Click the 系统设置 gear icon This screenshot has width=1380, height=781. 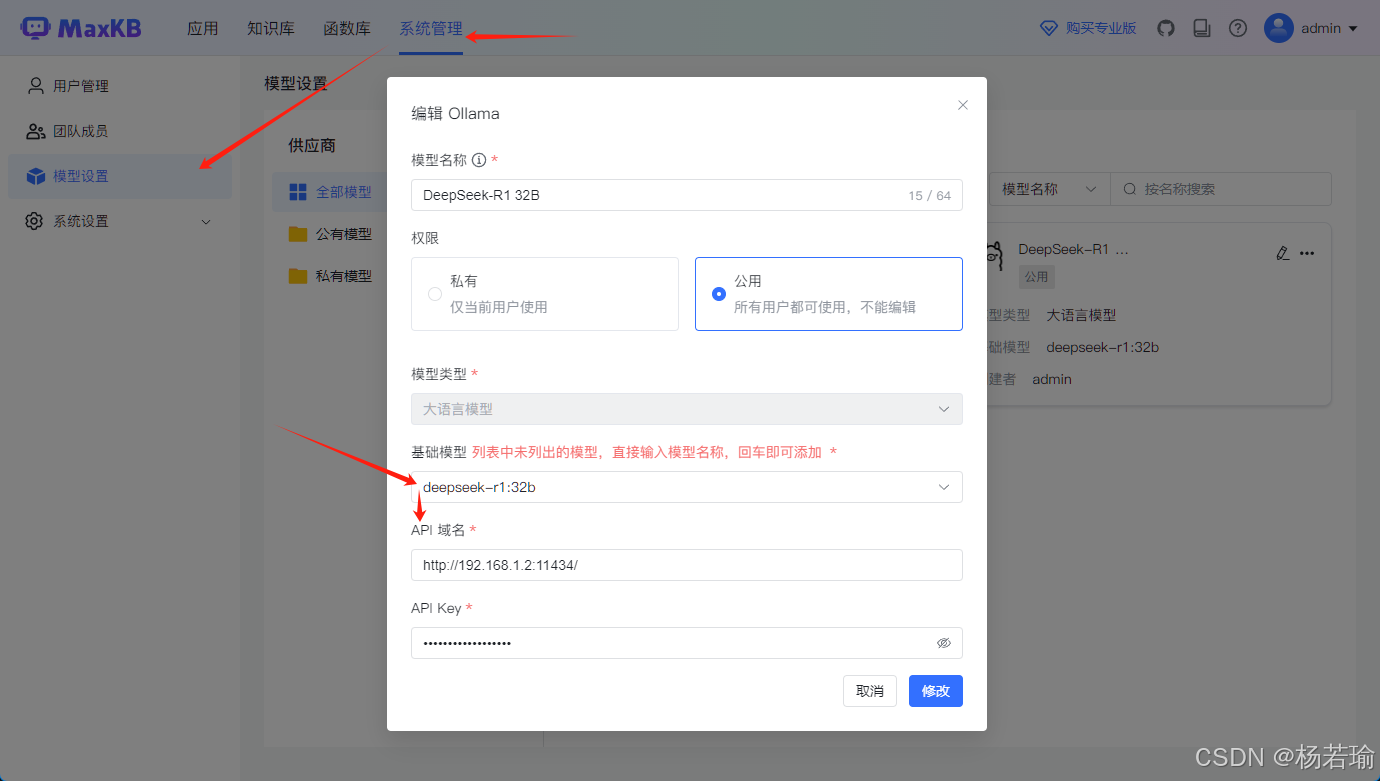pyautogui.click(x=35, y=221)
